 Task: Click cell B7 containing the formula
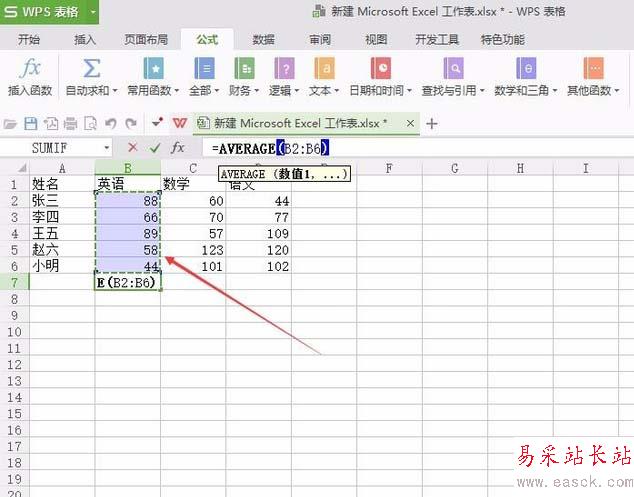pyautogui.click(x=128, y=282)
